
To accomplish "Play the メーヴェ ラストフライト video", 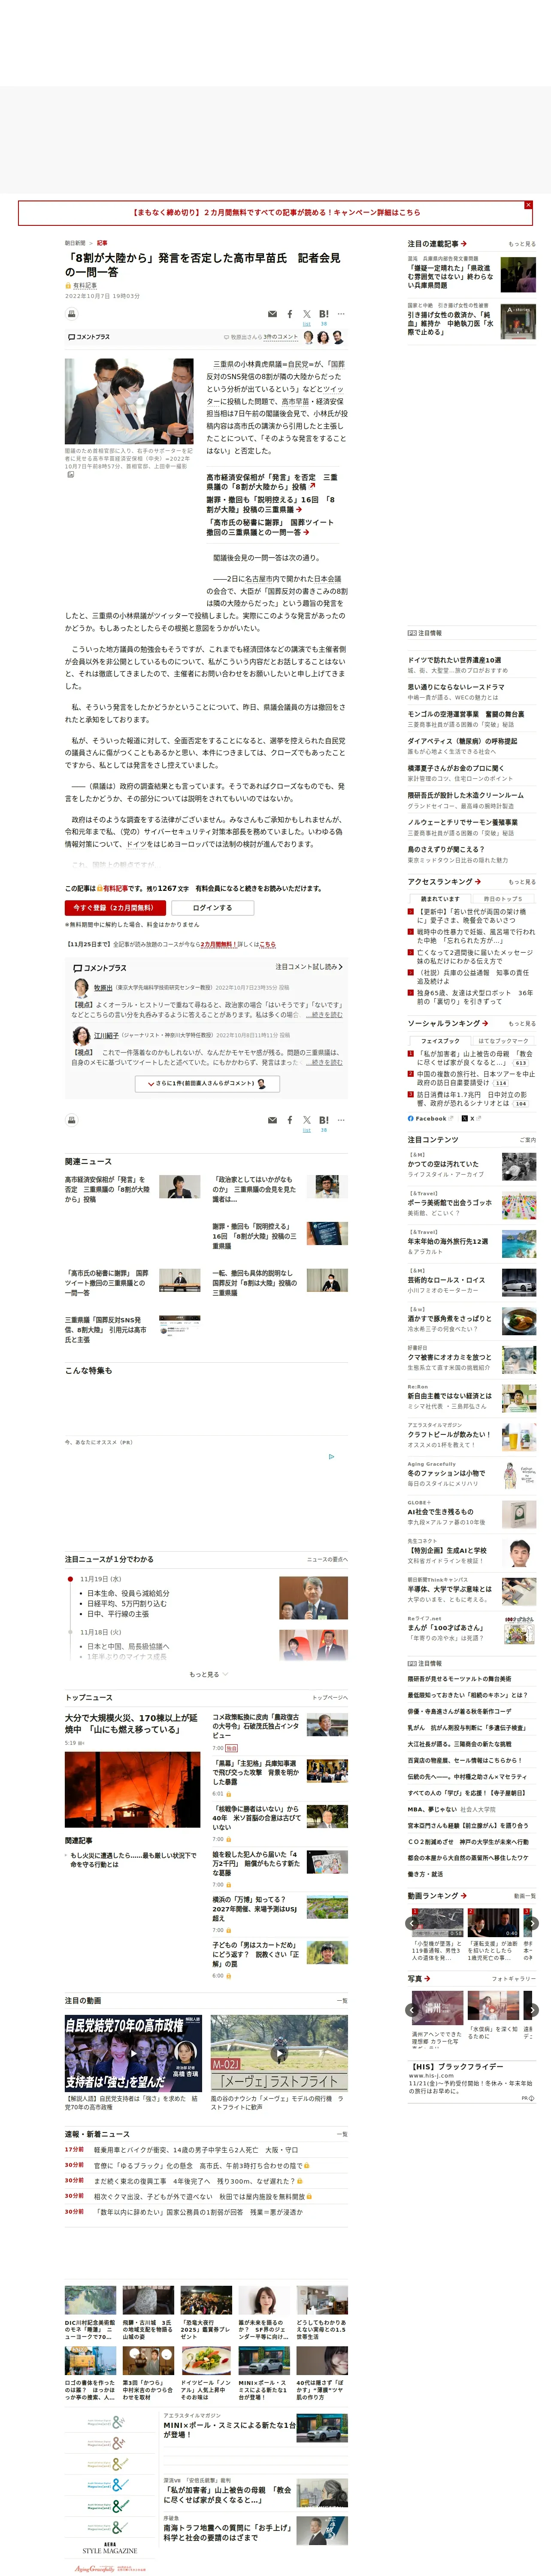I will [279, 2053].
